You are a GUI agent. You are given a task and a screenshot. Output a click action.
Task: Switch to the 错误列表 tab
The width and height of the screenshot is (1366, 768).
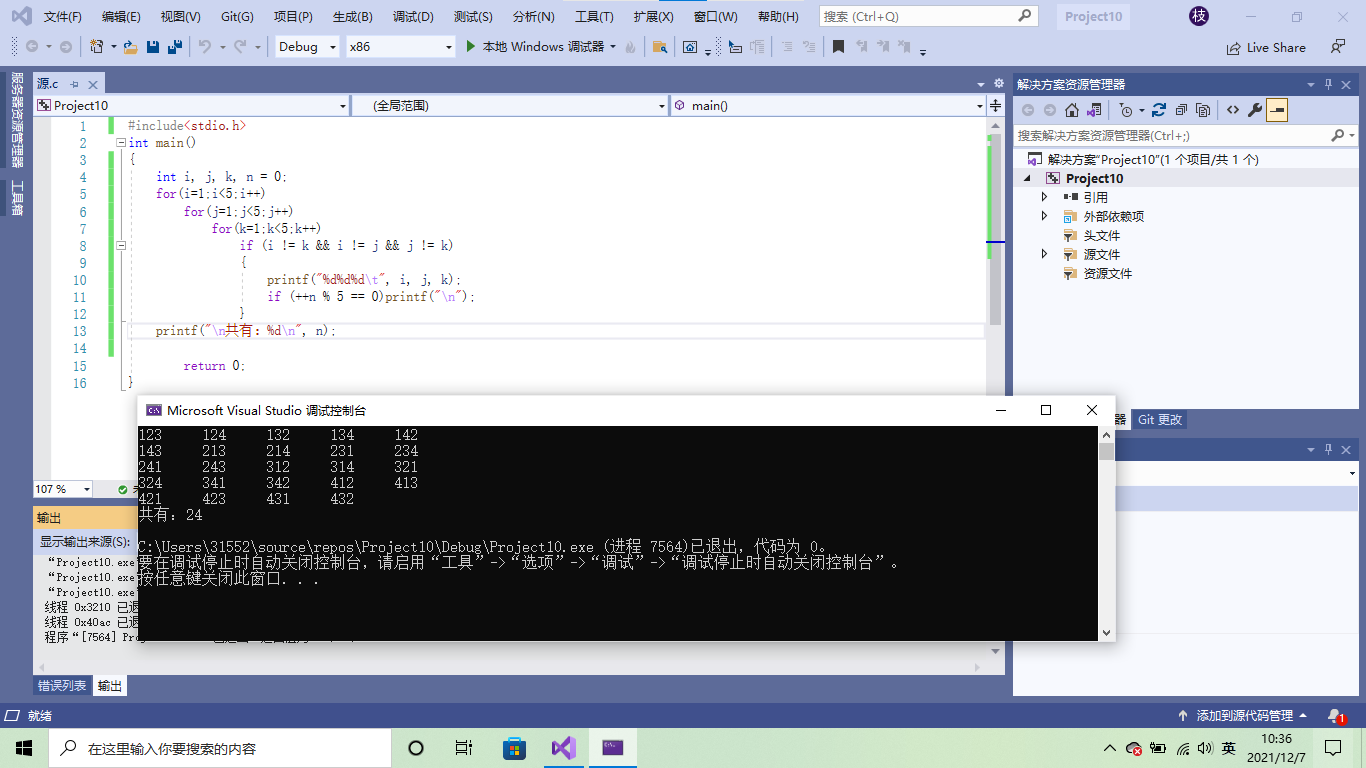click(62, 686)
